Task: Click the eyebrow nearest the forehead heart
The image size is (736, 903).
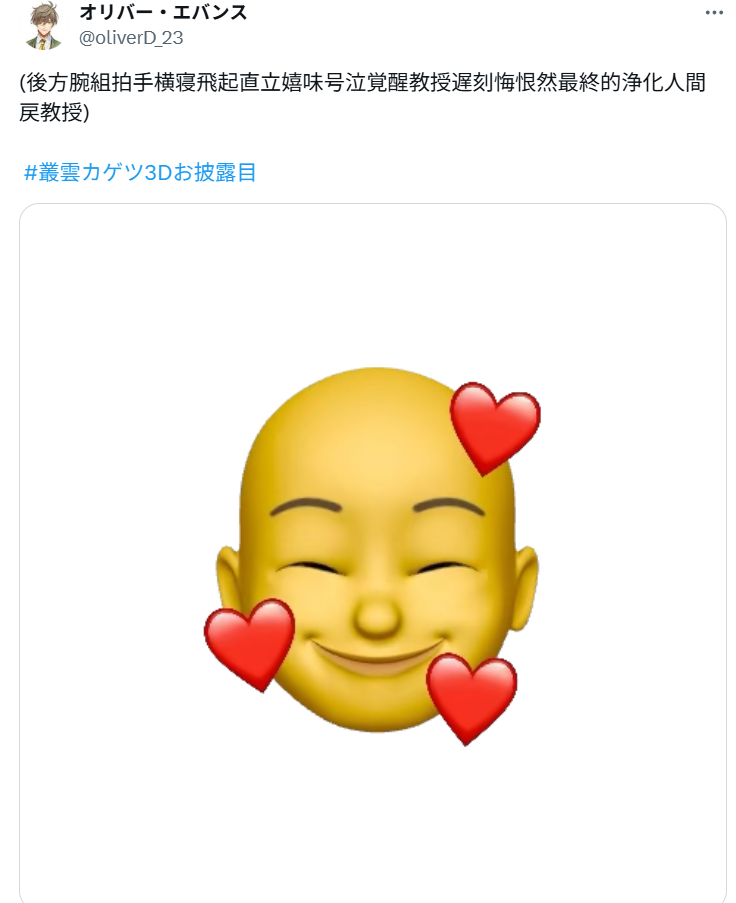Action: pos(449,507)
